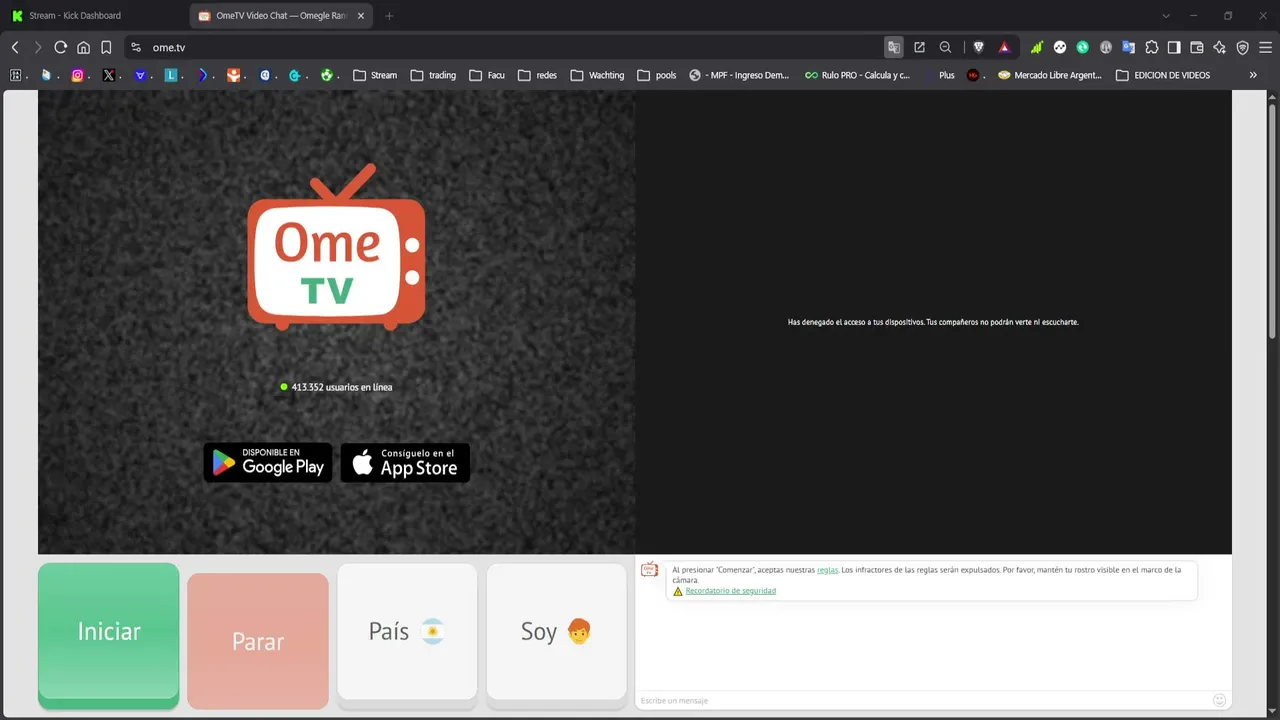
Task: Open Mercado Libre Argentina bookmark
Action: click(x=1049, y=75)
